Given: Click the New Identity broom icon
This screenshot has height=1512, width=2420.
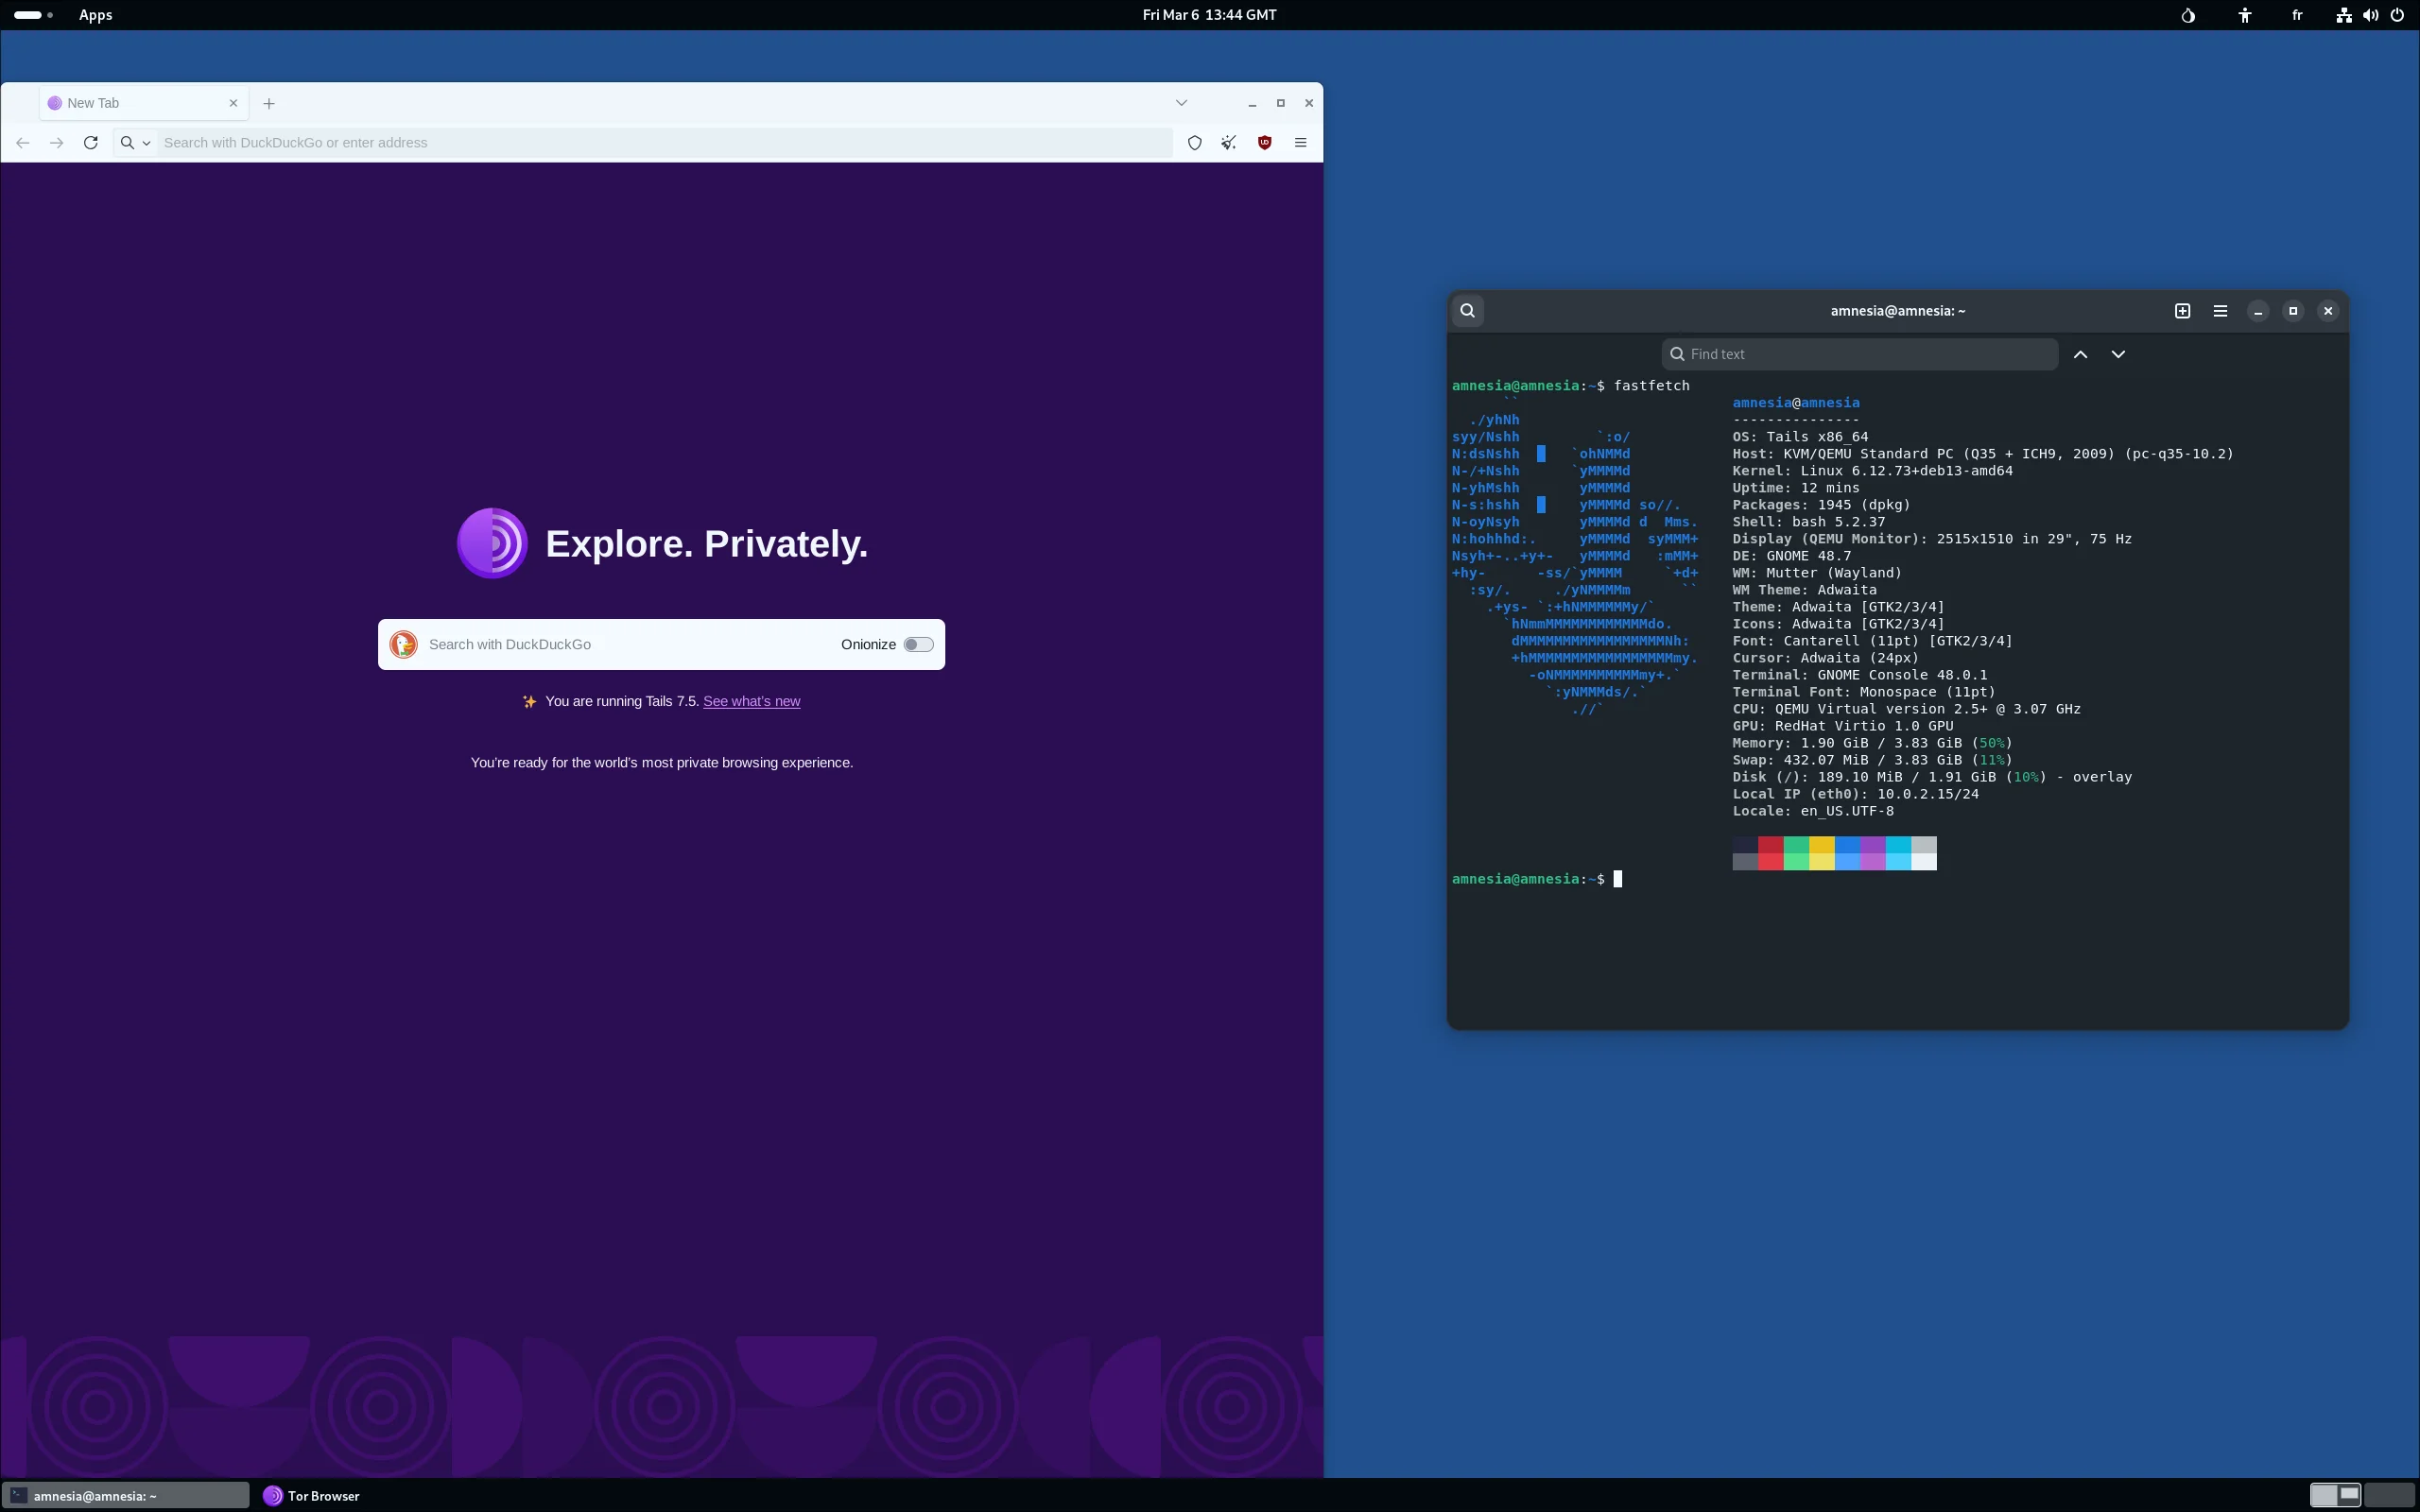Looking at the screenshot, I should (1229, 143).
